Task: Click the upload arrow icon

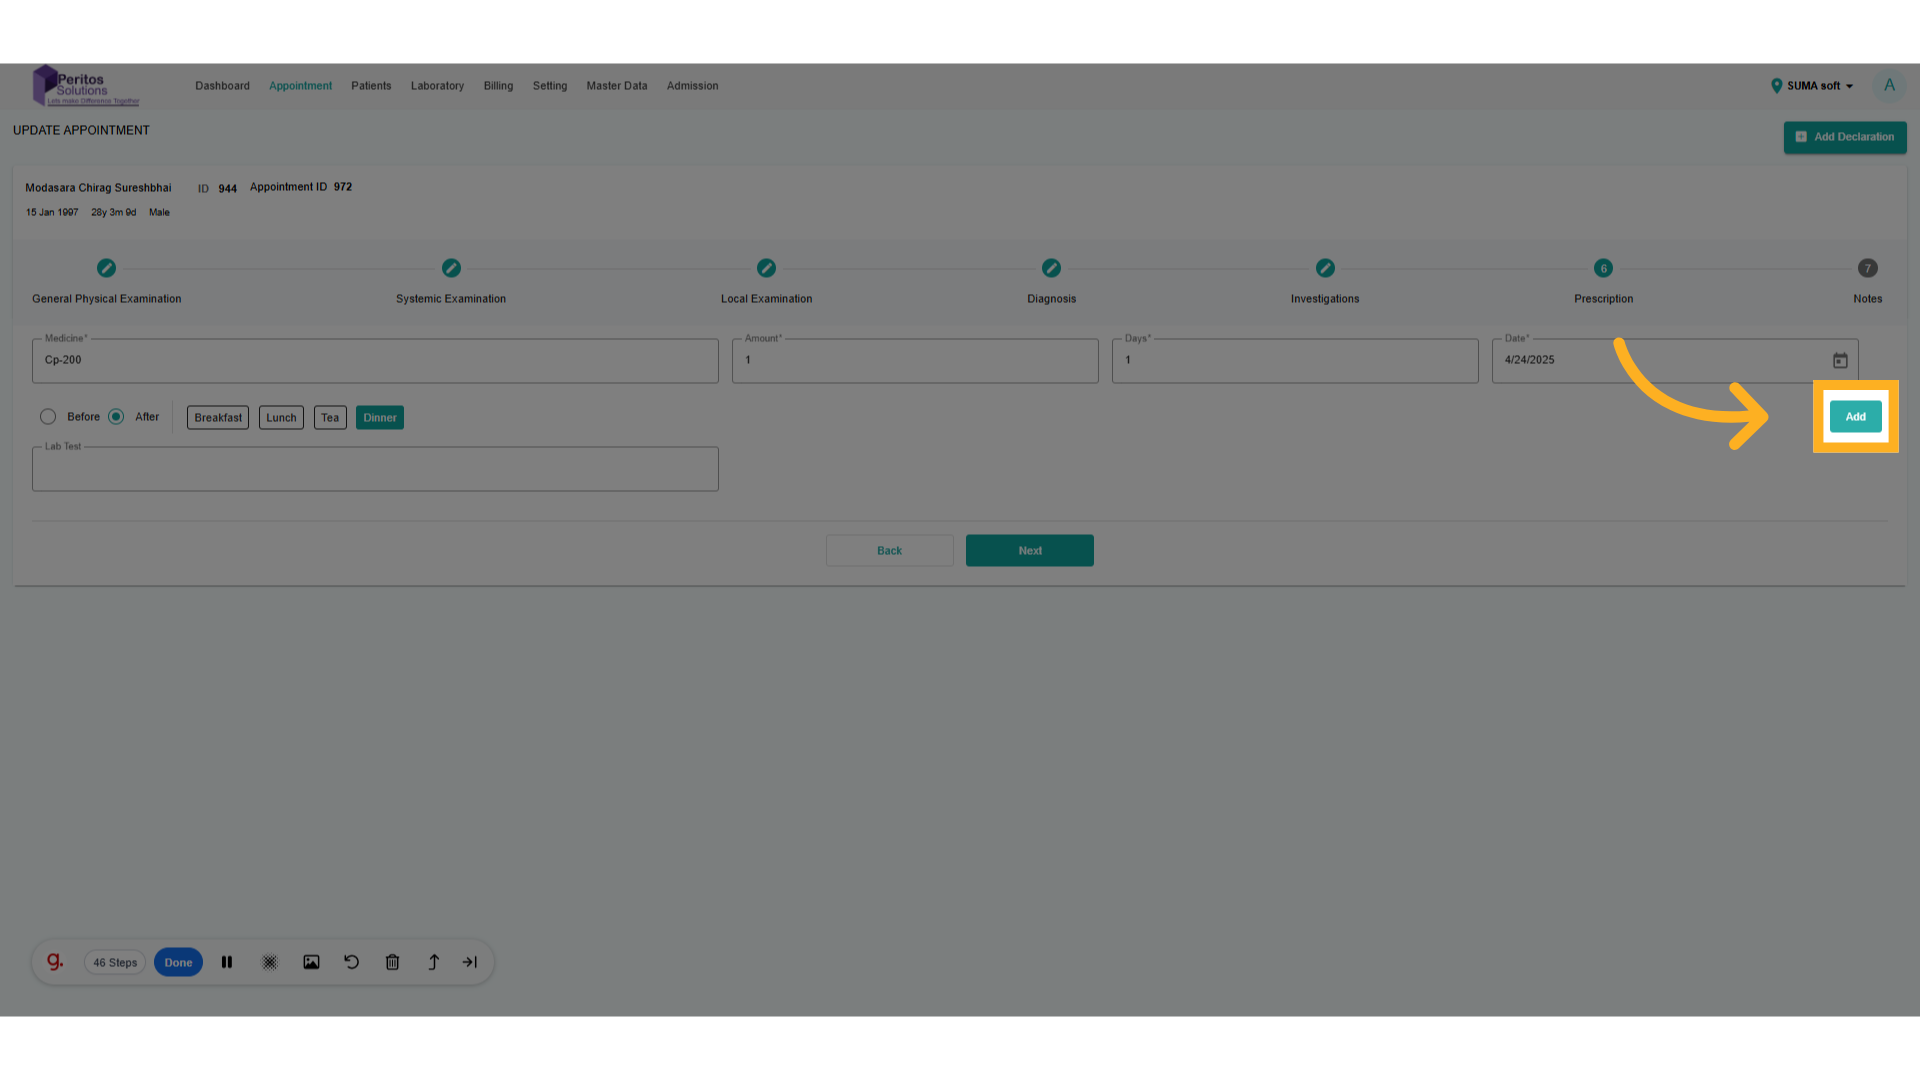Action: coord(433,962)
